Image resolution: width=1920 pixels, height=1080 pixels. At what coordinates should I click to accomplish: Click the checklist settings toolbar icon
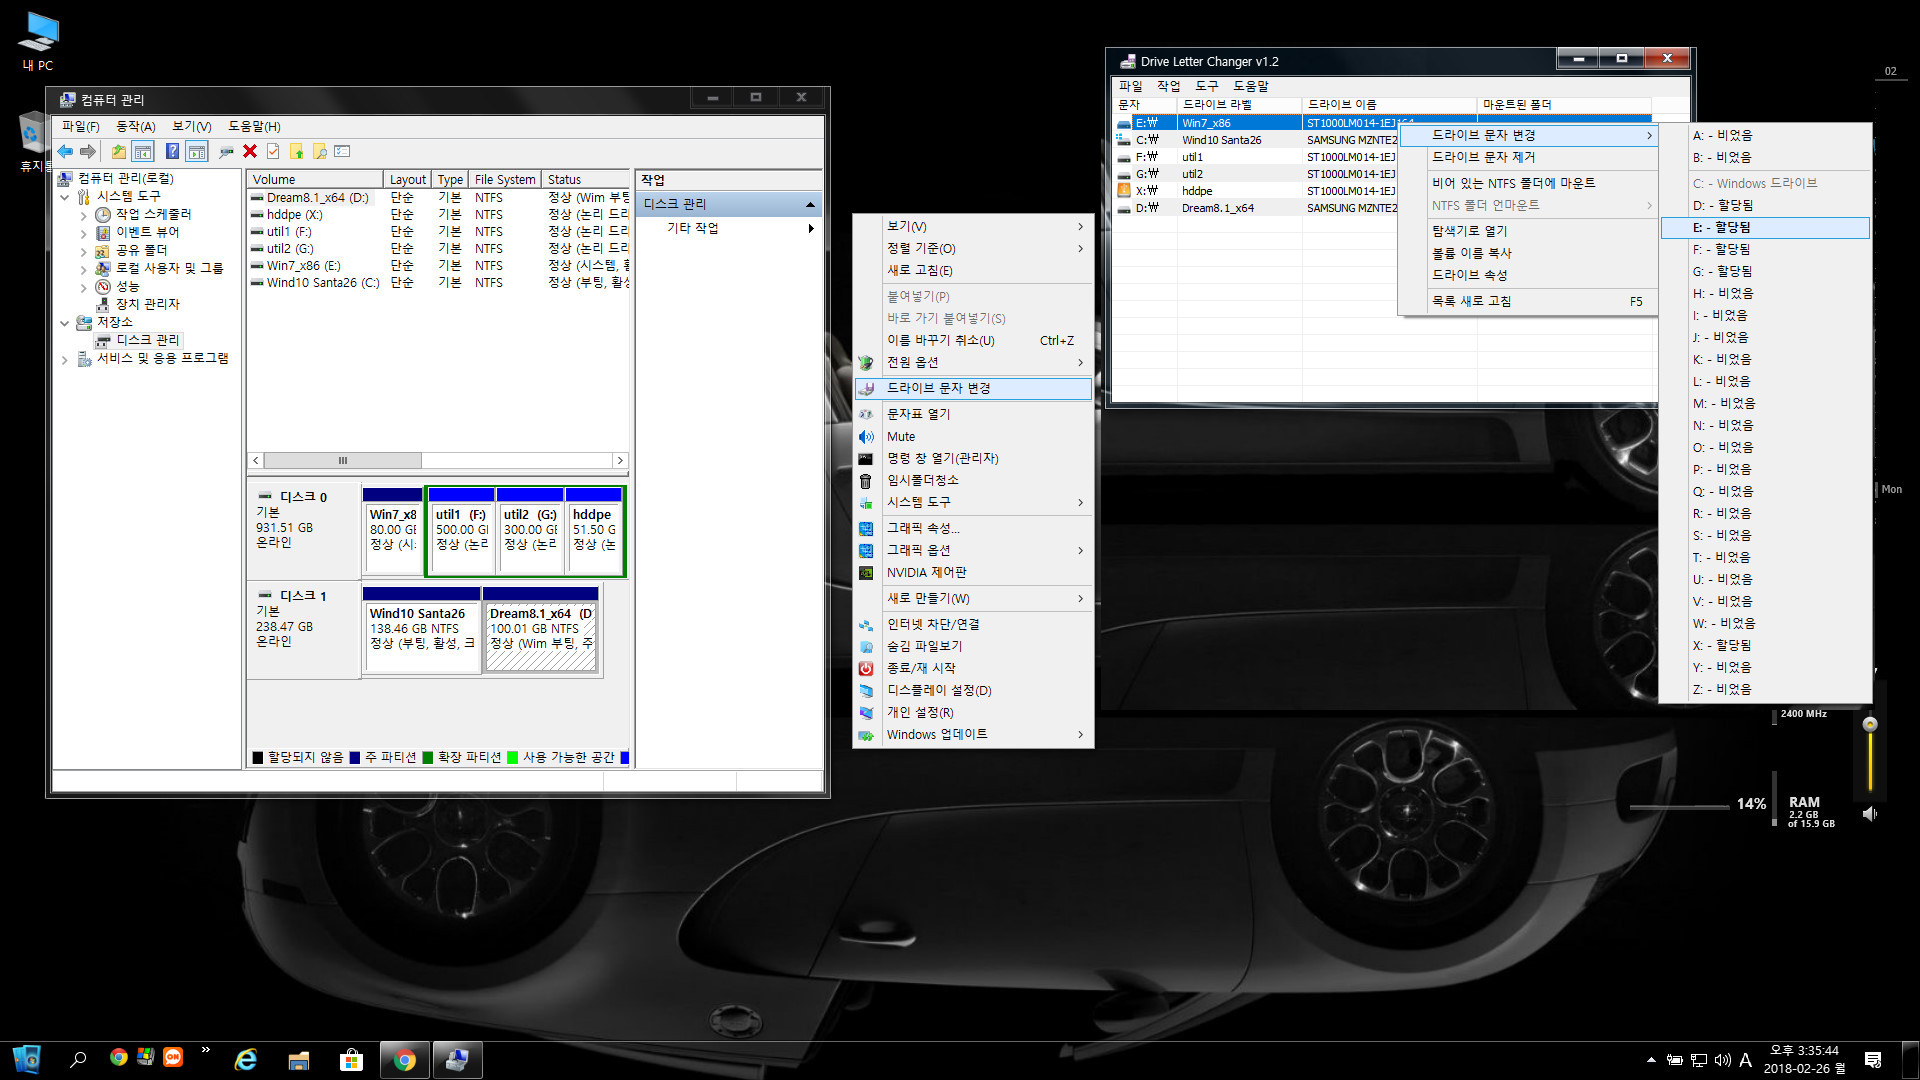click(342, 152)
